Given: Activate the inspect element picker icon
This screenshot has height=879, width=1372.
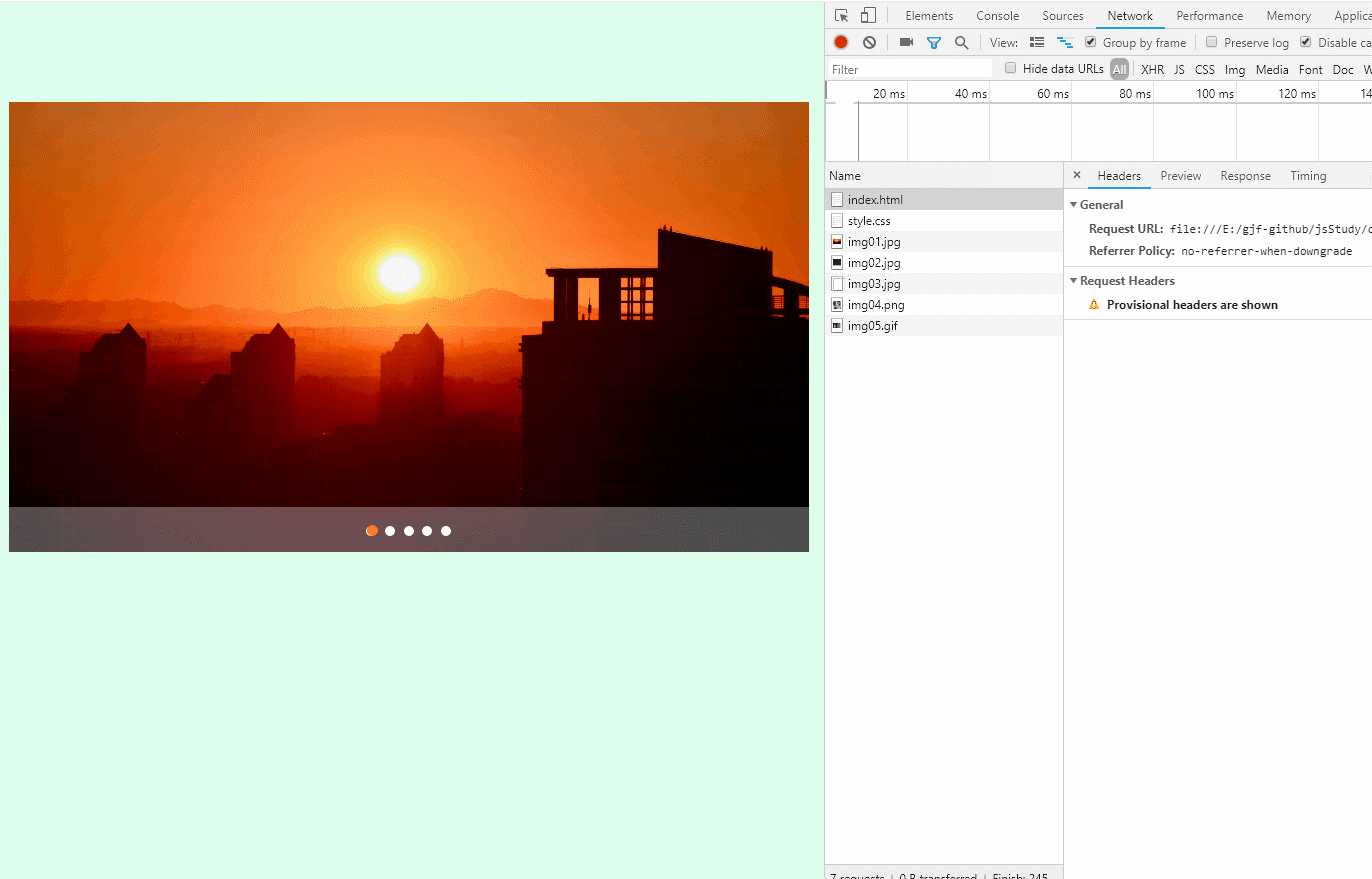Looking at the screenshot, I should (841, 15).
